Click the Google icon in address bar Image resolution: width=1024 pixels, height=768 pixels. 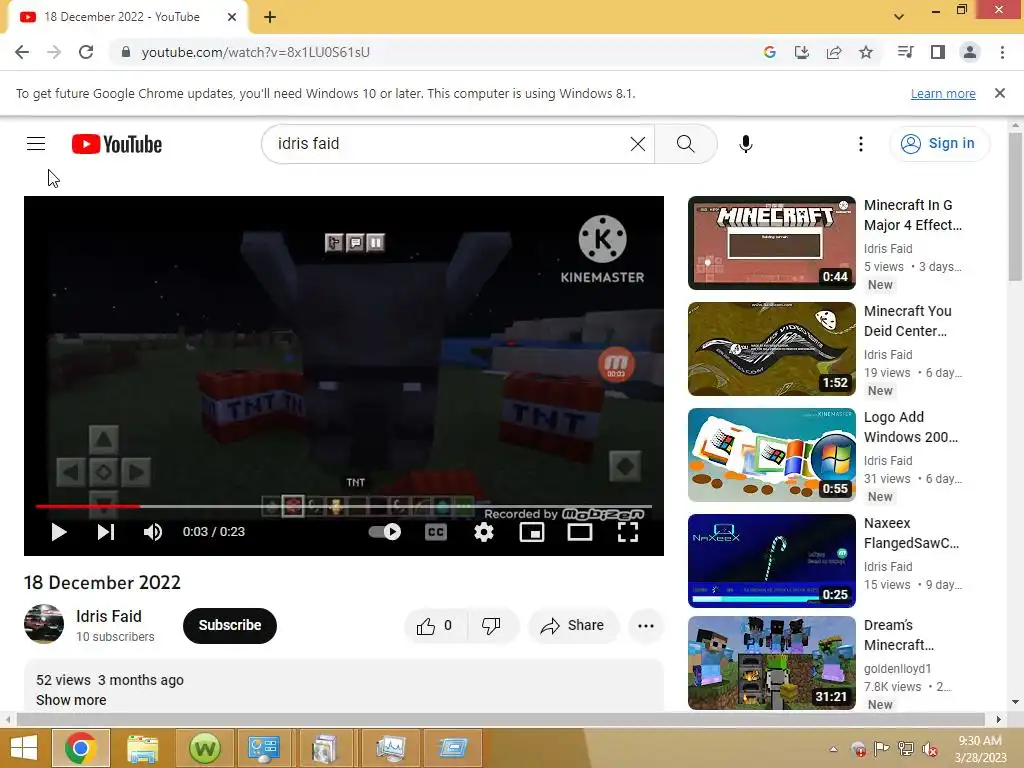770,52
